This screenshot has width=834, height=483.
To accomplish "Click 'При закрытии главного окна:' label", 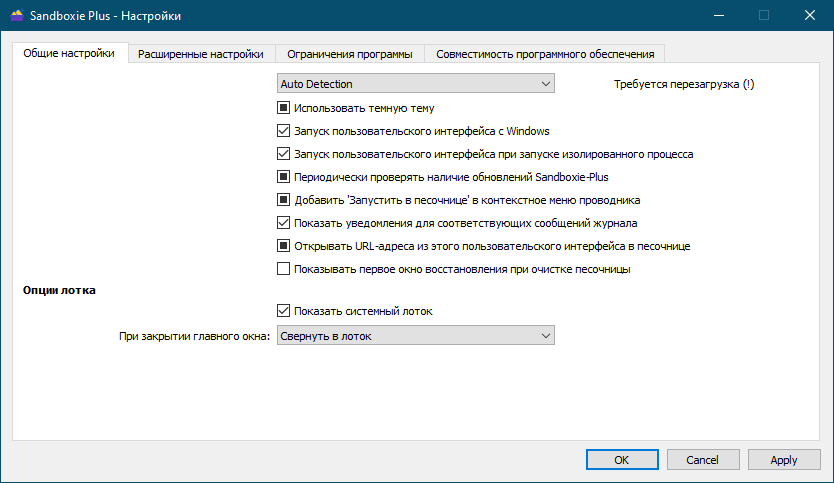I will coord(195,336).
